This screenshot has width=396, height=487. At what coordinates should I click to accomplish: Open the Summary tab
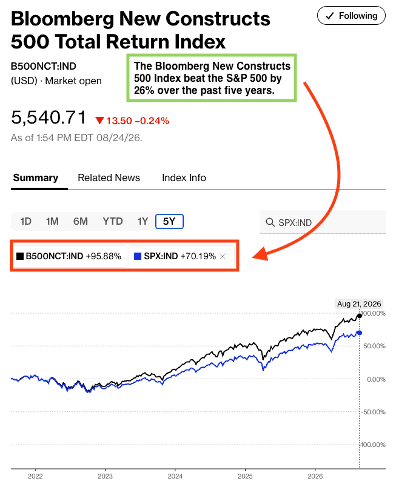click(x=36, y=178)
